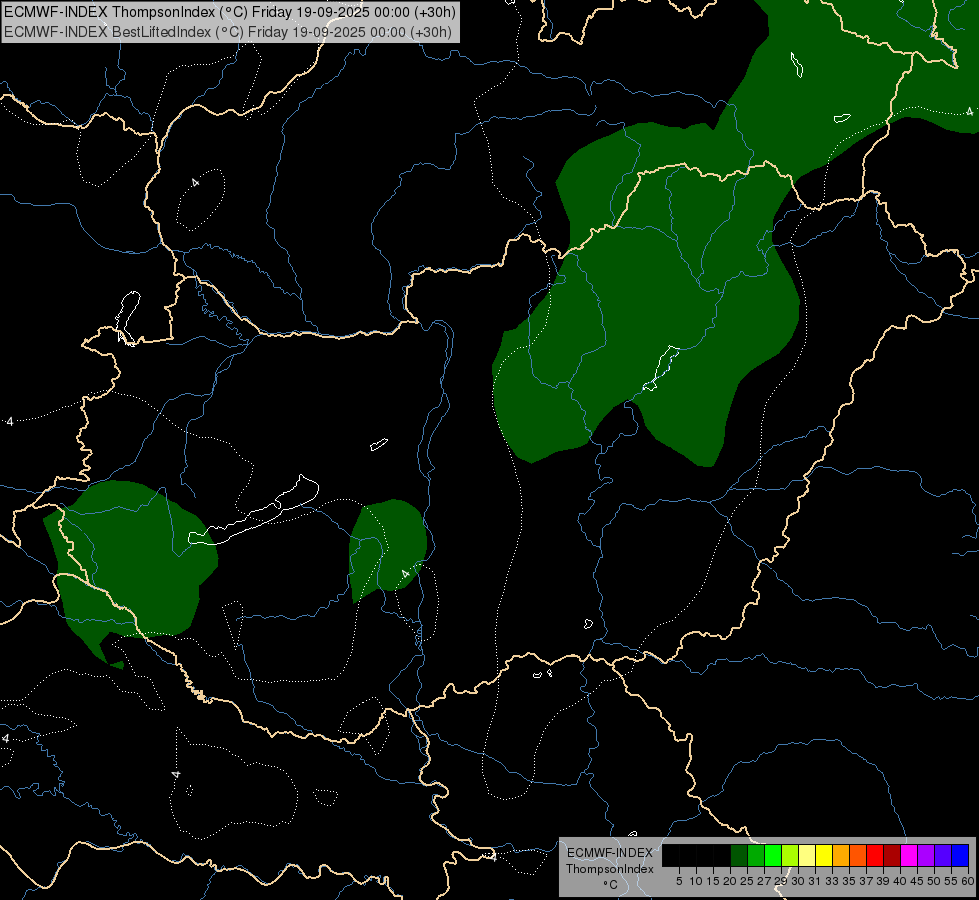Image resolution: width=979 pixels, height=900 pixels.
Task: Click the legend tick value 60
Action: (x=968, y=881)
